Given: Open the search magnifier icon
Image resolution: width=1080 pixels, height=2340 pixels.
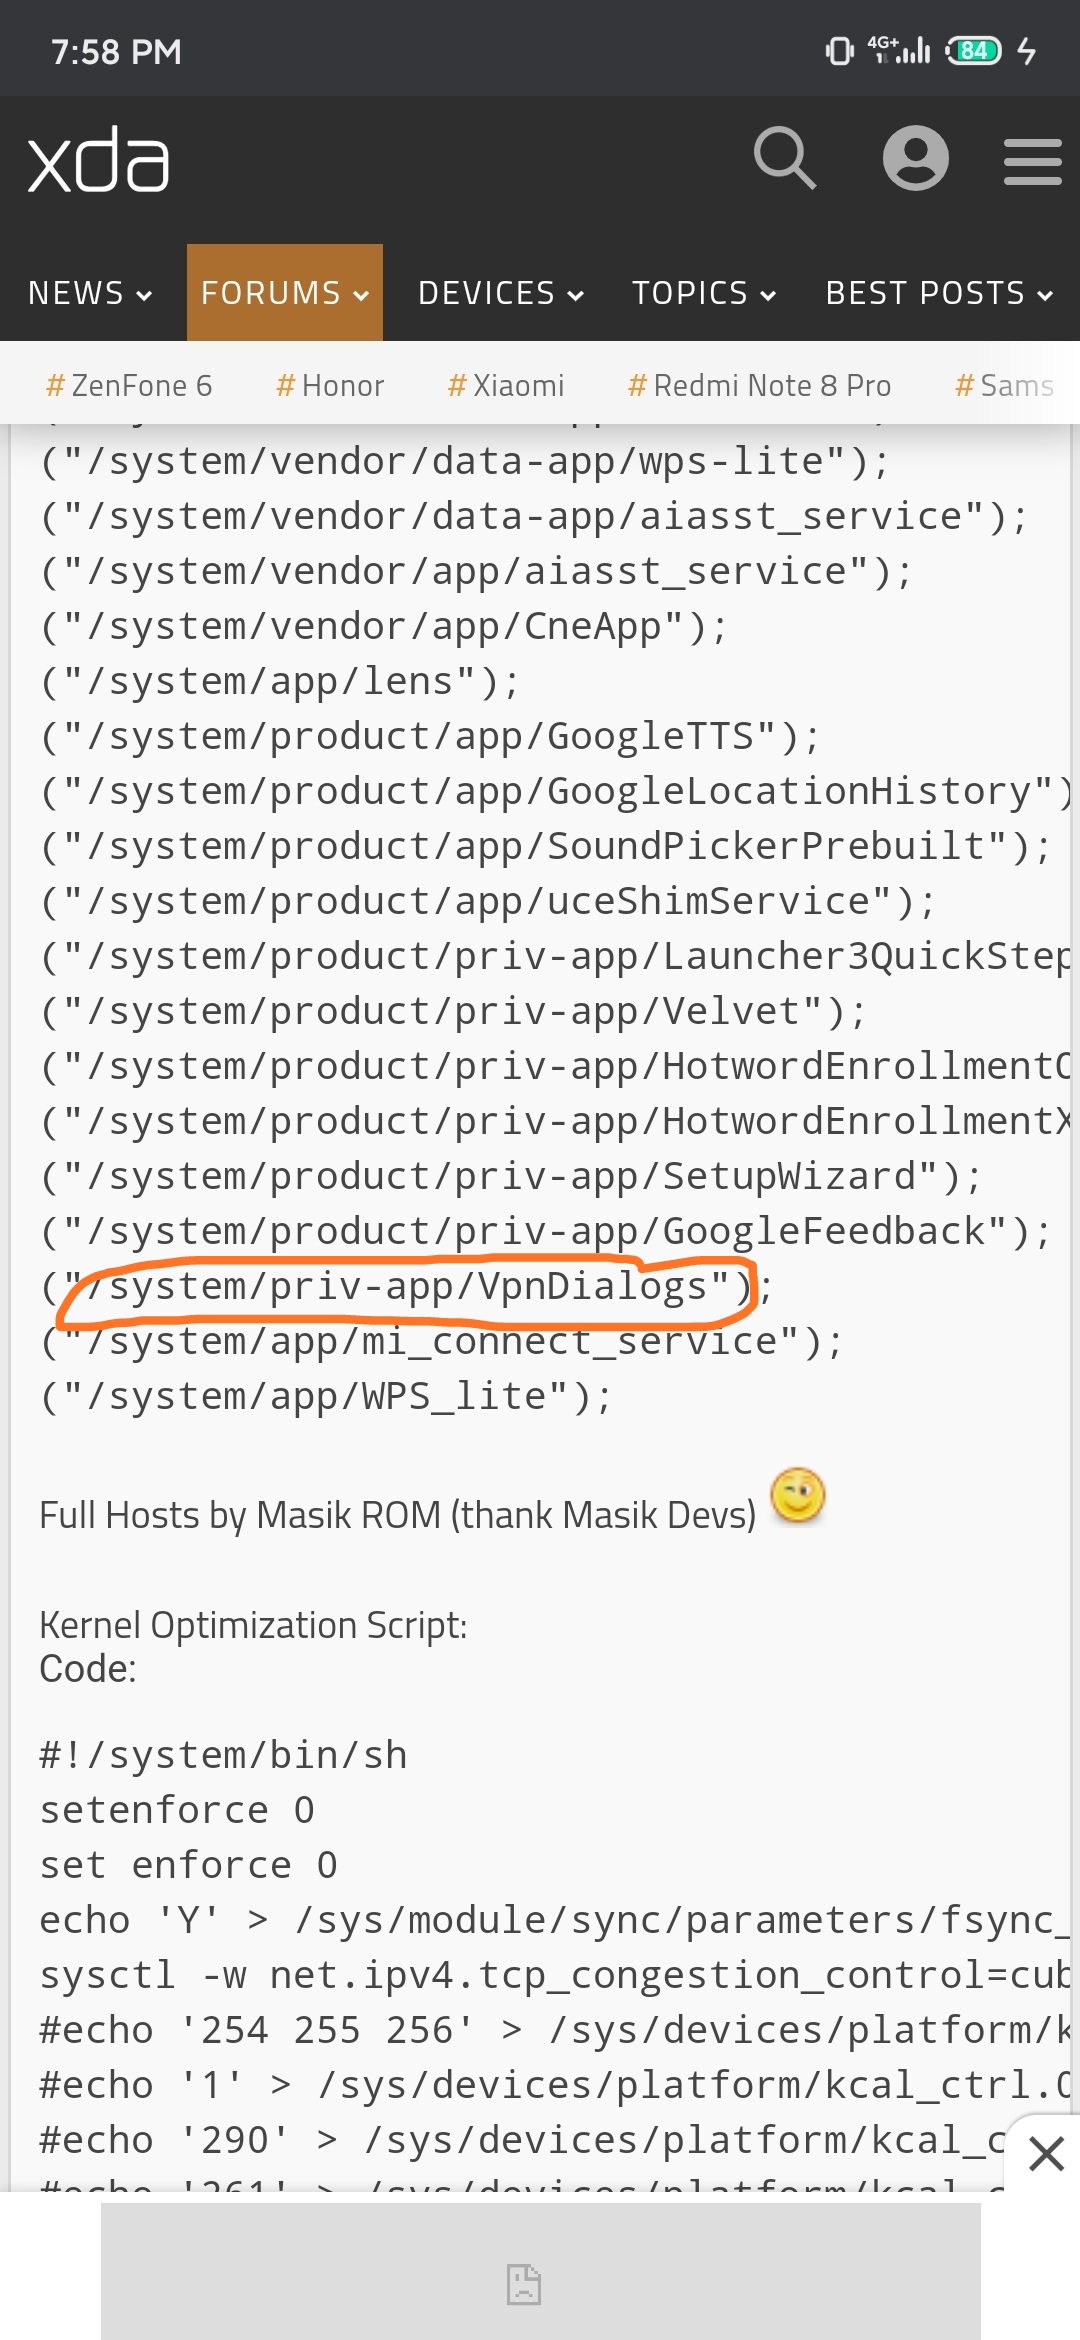Looking at the screenshot, I should pos(785,158).
